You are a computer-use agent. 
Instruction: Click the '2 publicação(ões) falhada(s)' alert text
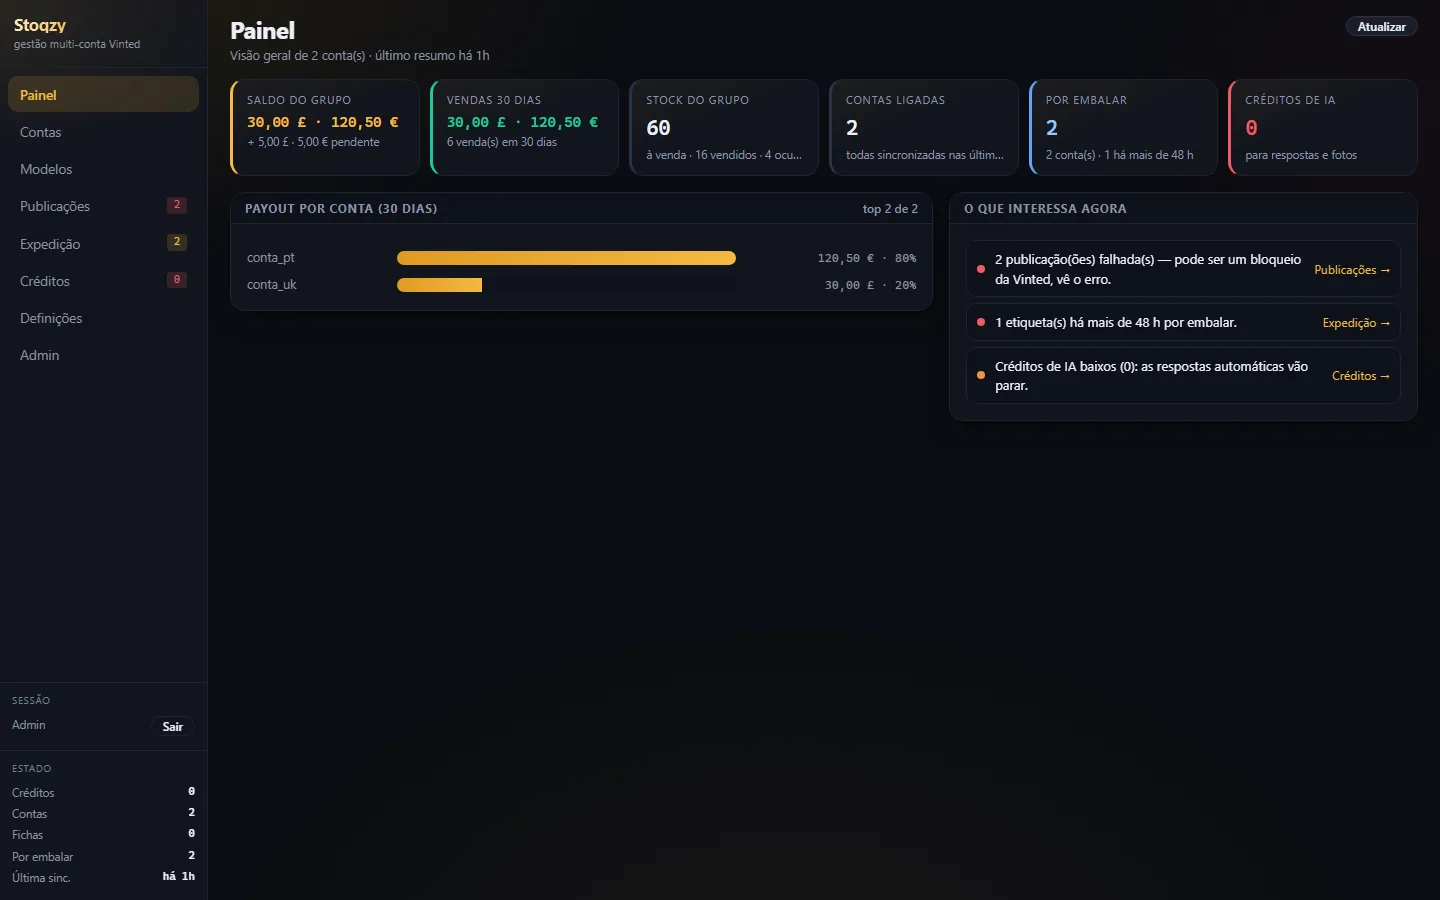pyautogui.click(x=1148, y=269)
